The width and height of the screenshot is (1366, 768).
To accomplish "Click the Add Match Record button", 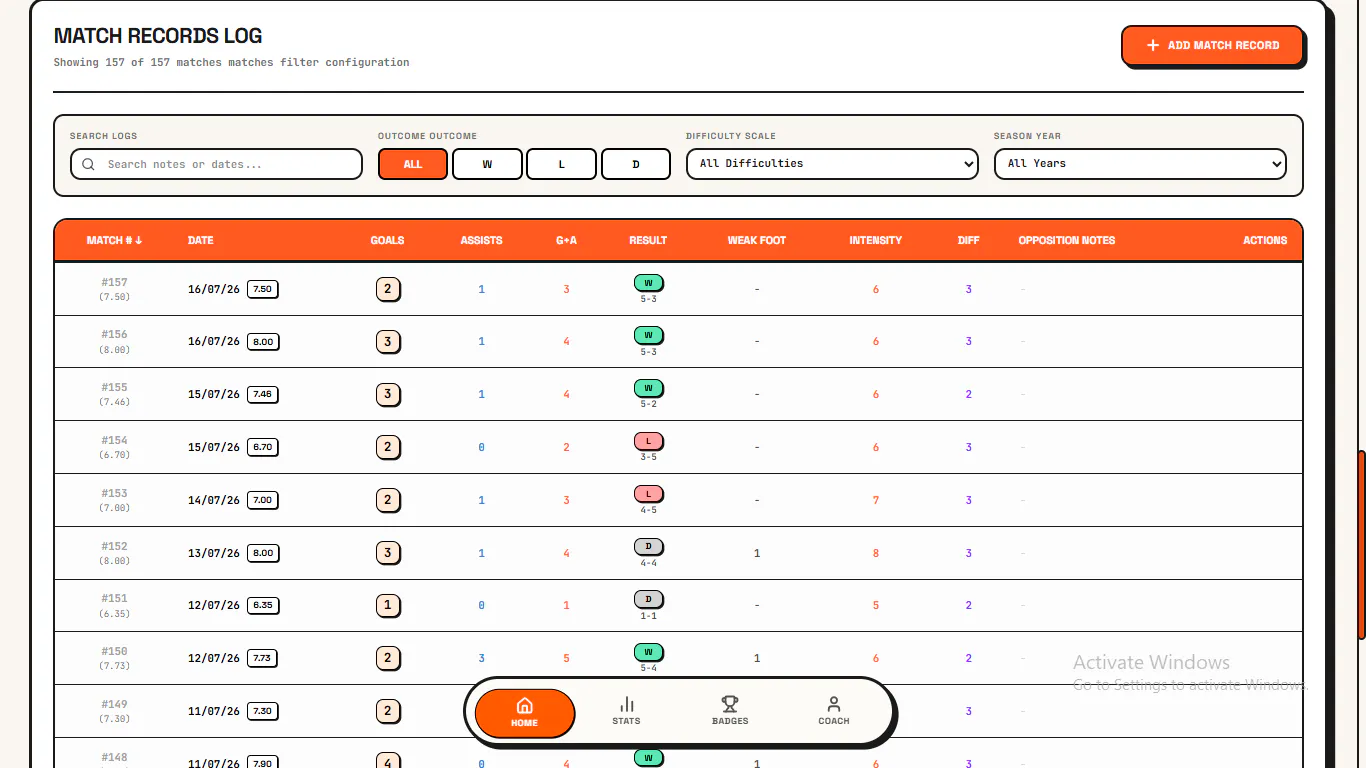I will (1213, 45).
